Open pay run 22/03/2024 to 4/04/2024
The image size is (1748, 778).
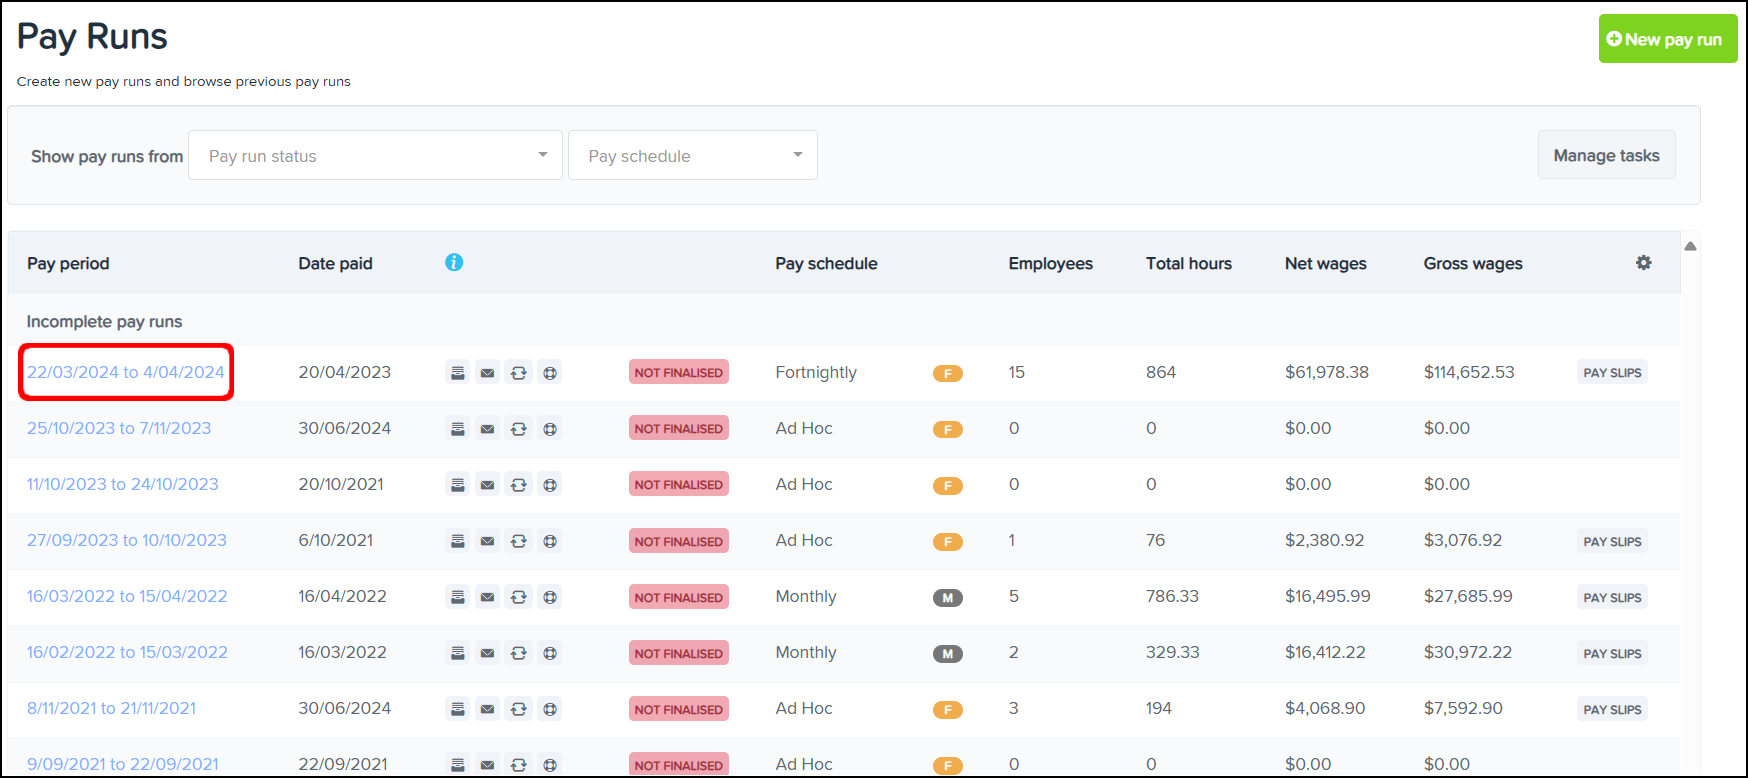pyautogui.click(x=126, y=372)
